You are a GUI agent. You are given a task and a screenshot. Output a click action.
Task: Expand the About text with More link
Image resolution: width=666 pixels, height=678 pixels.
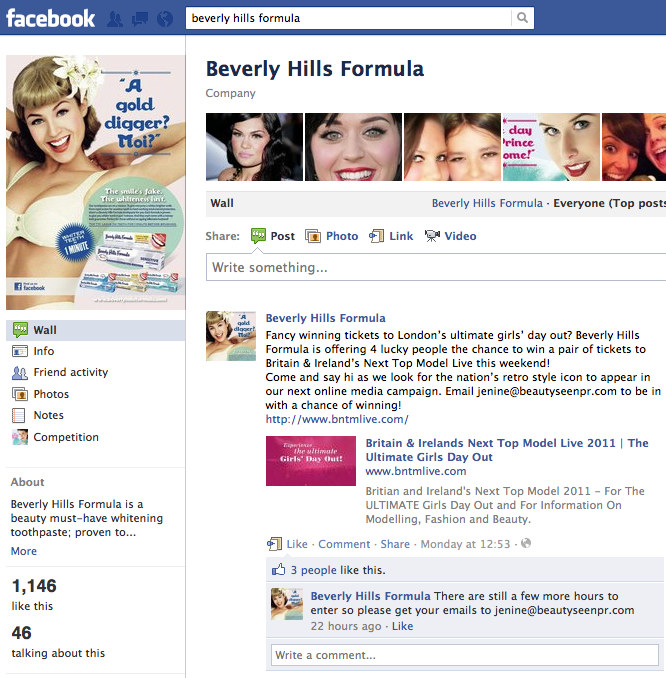point(24,551)
